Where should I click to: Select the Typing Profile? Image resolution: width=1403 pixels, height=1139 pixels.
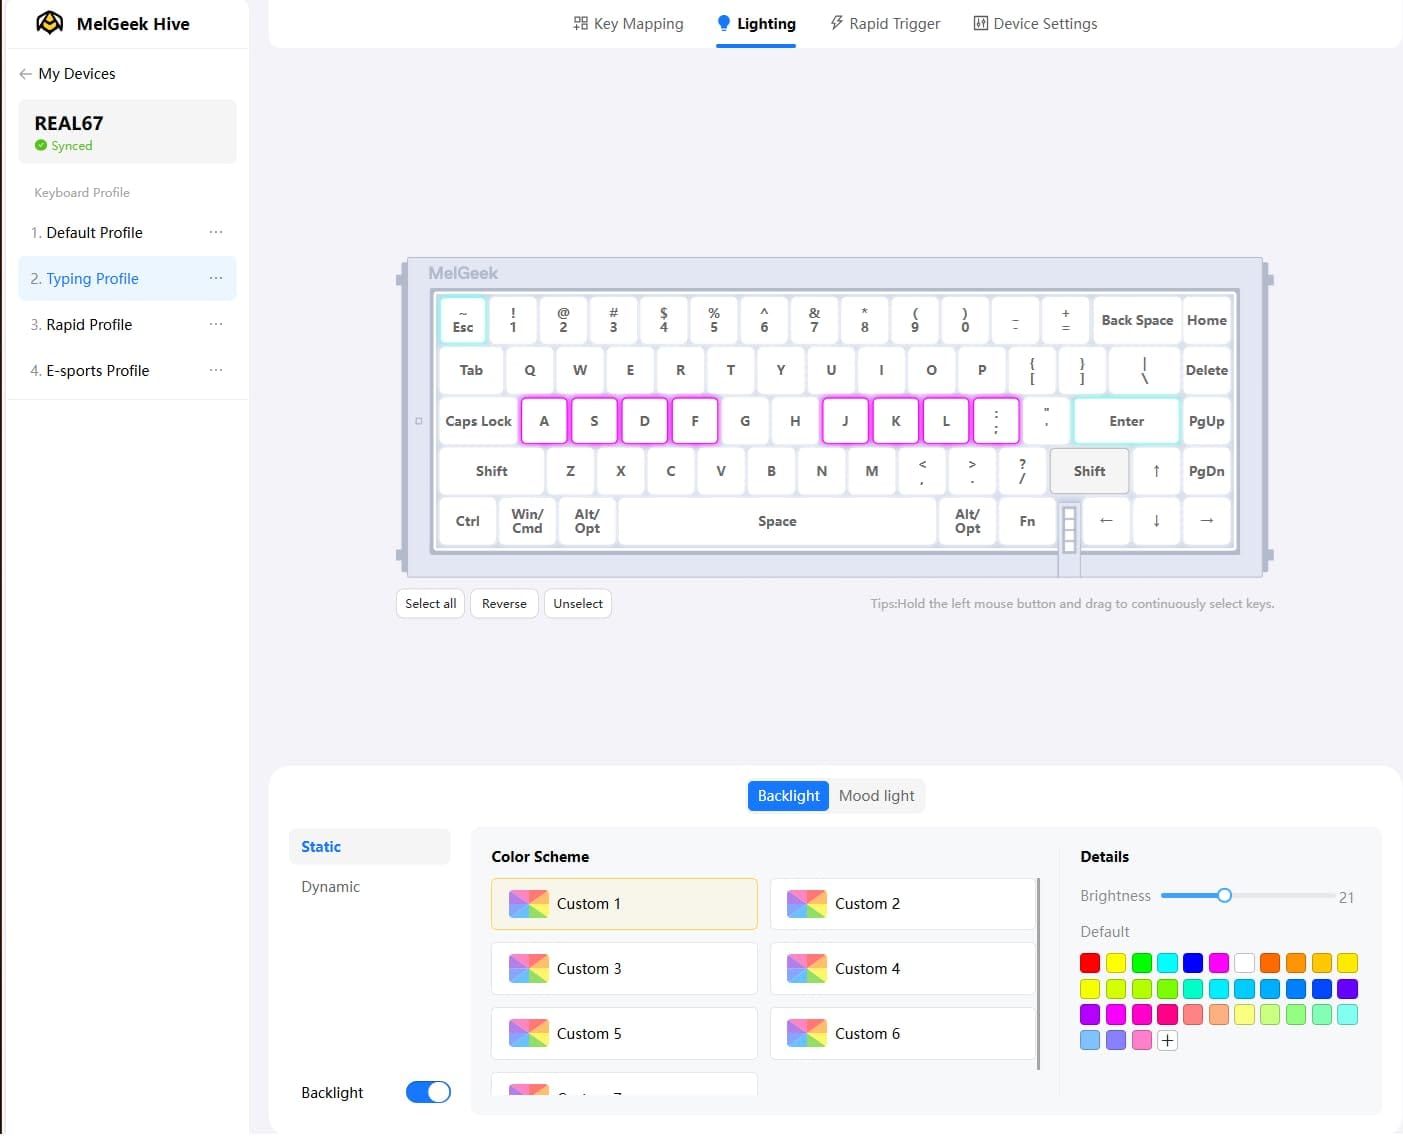click(x=127, y=279)
